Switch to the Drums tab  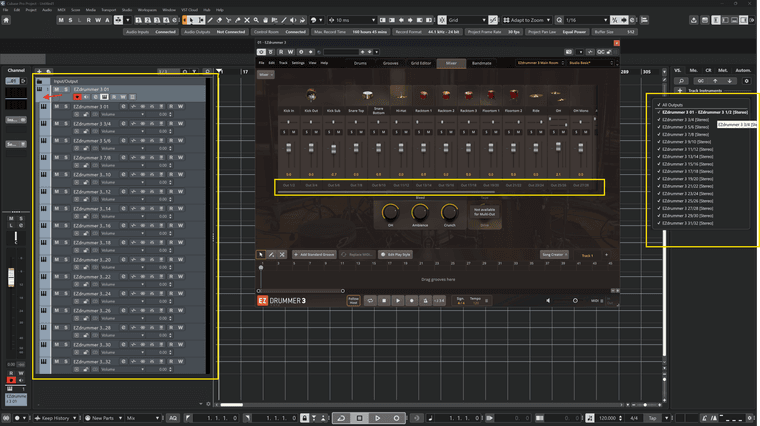[360, 63]
